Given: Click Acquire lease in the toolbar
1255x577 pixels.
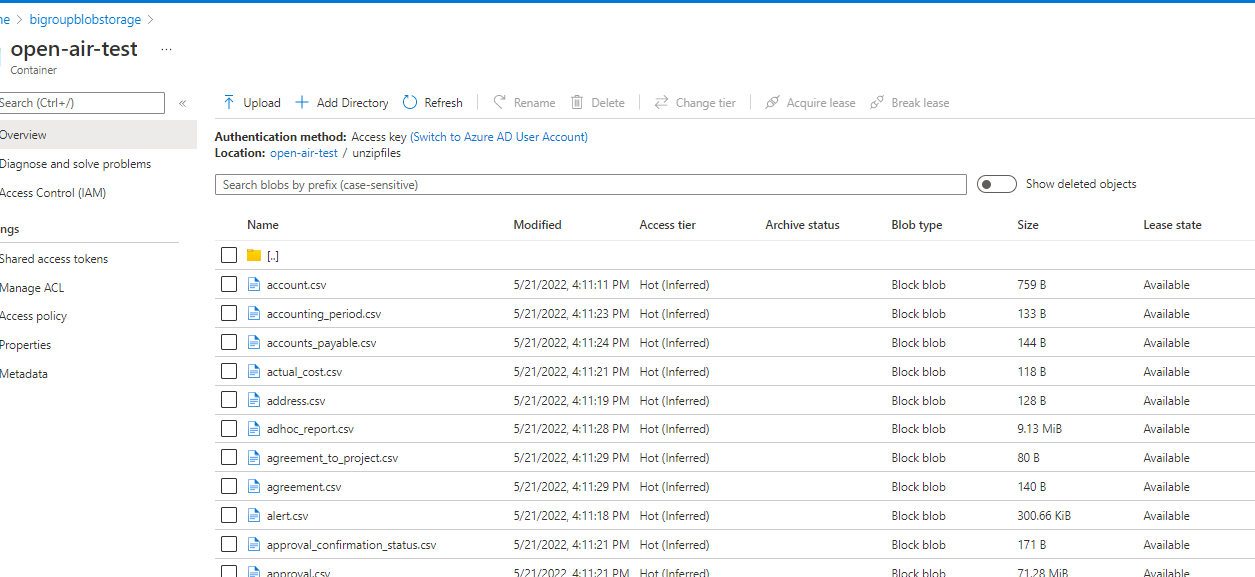Looking at the screenshot, I should (x=810, y=103).
